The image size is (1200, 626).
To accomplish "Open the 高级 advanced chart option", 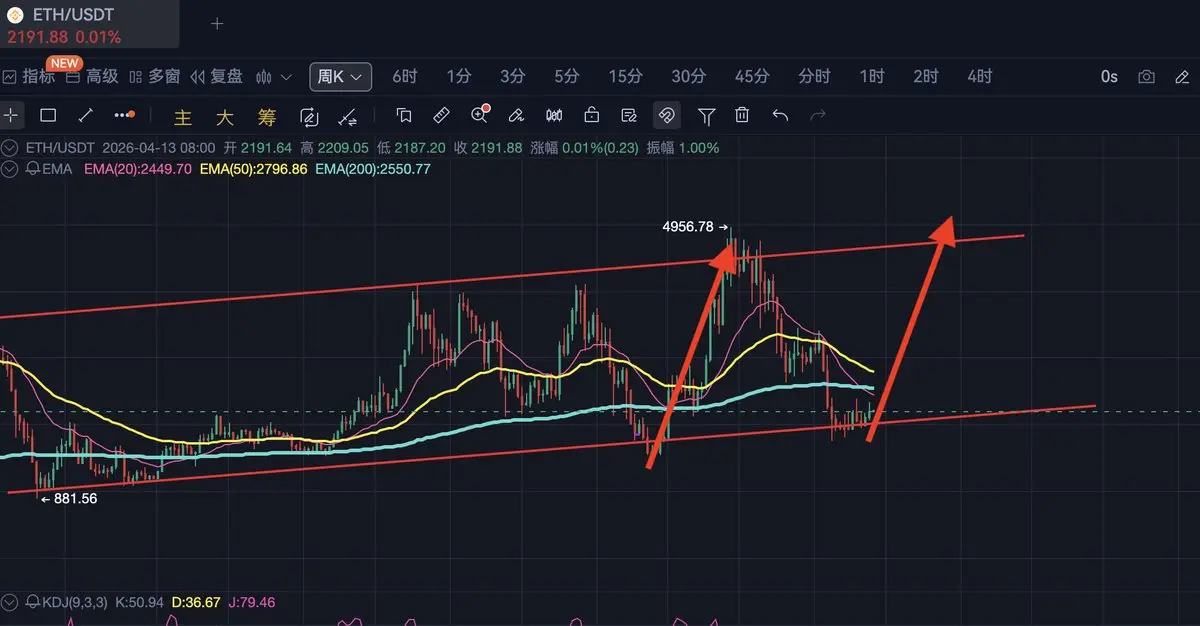I will click(x=93, y=76).
